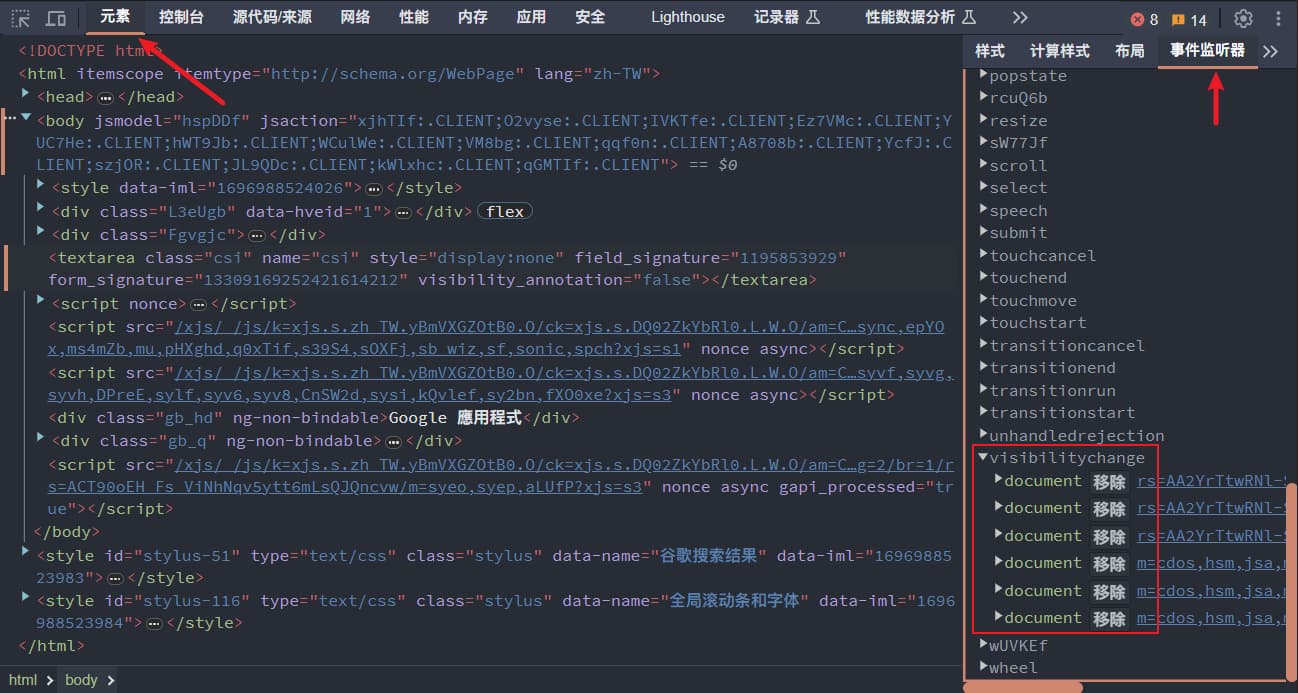Toggle the device toolbar icon
Viewport: 1298px width, 693px height.
click(x=57, y=18)
